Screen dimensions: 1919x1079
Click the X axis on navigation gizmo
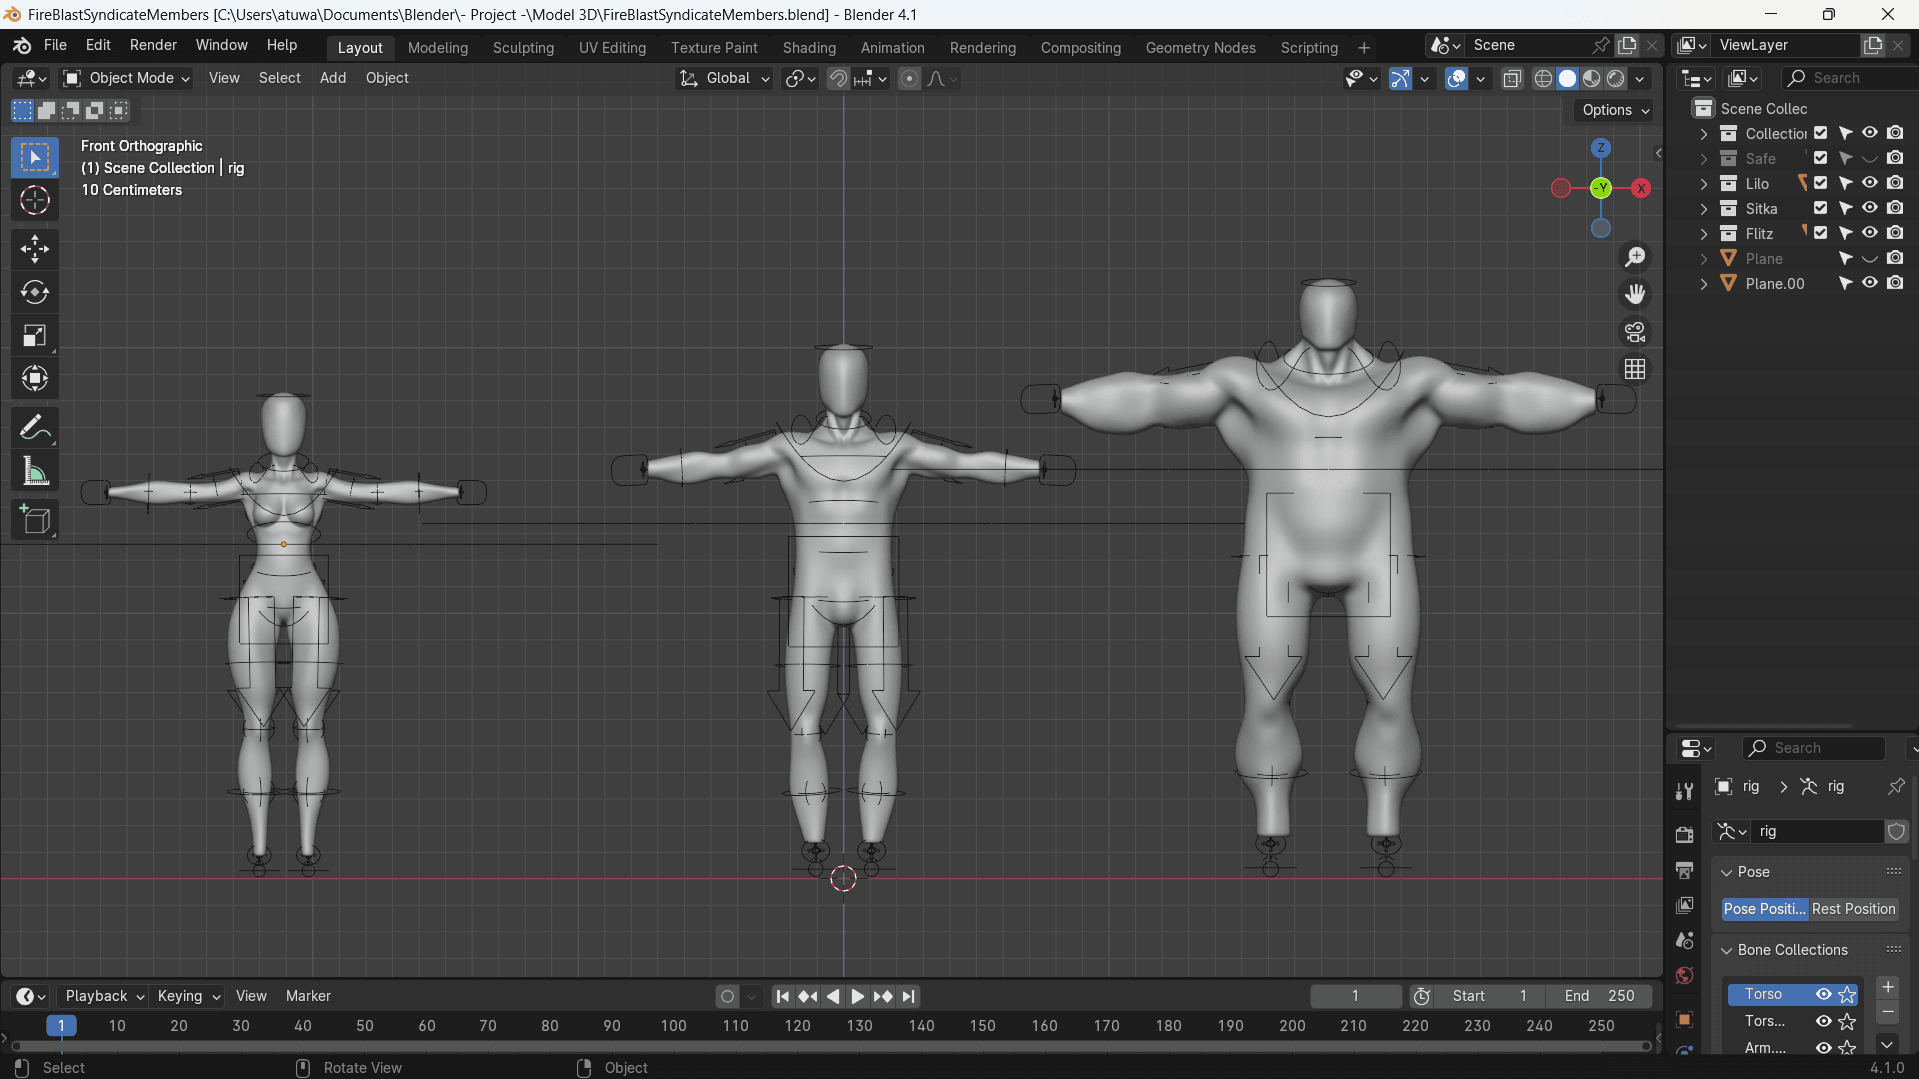[1641, 188]
